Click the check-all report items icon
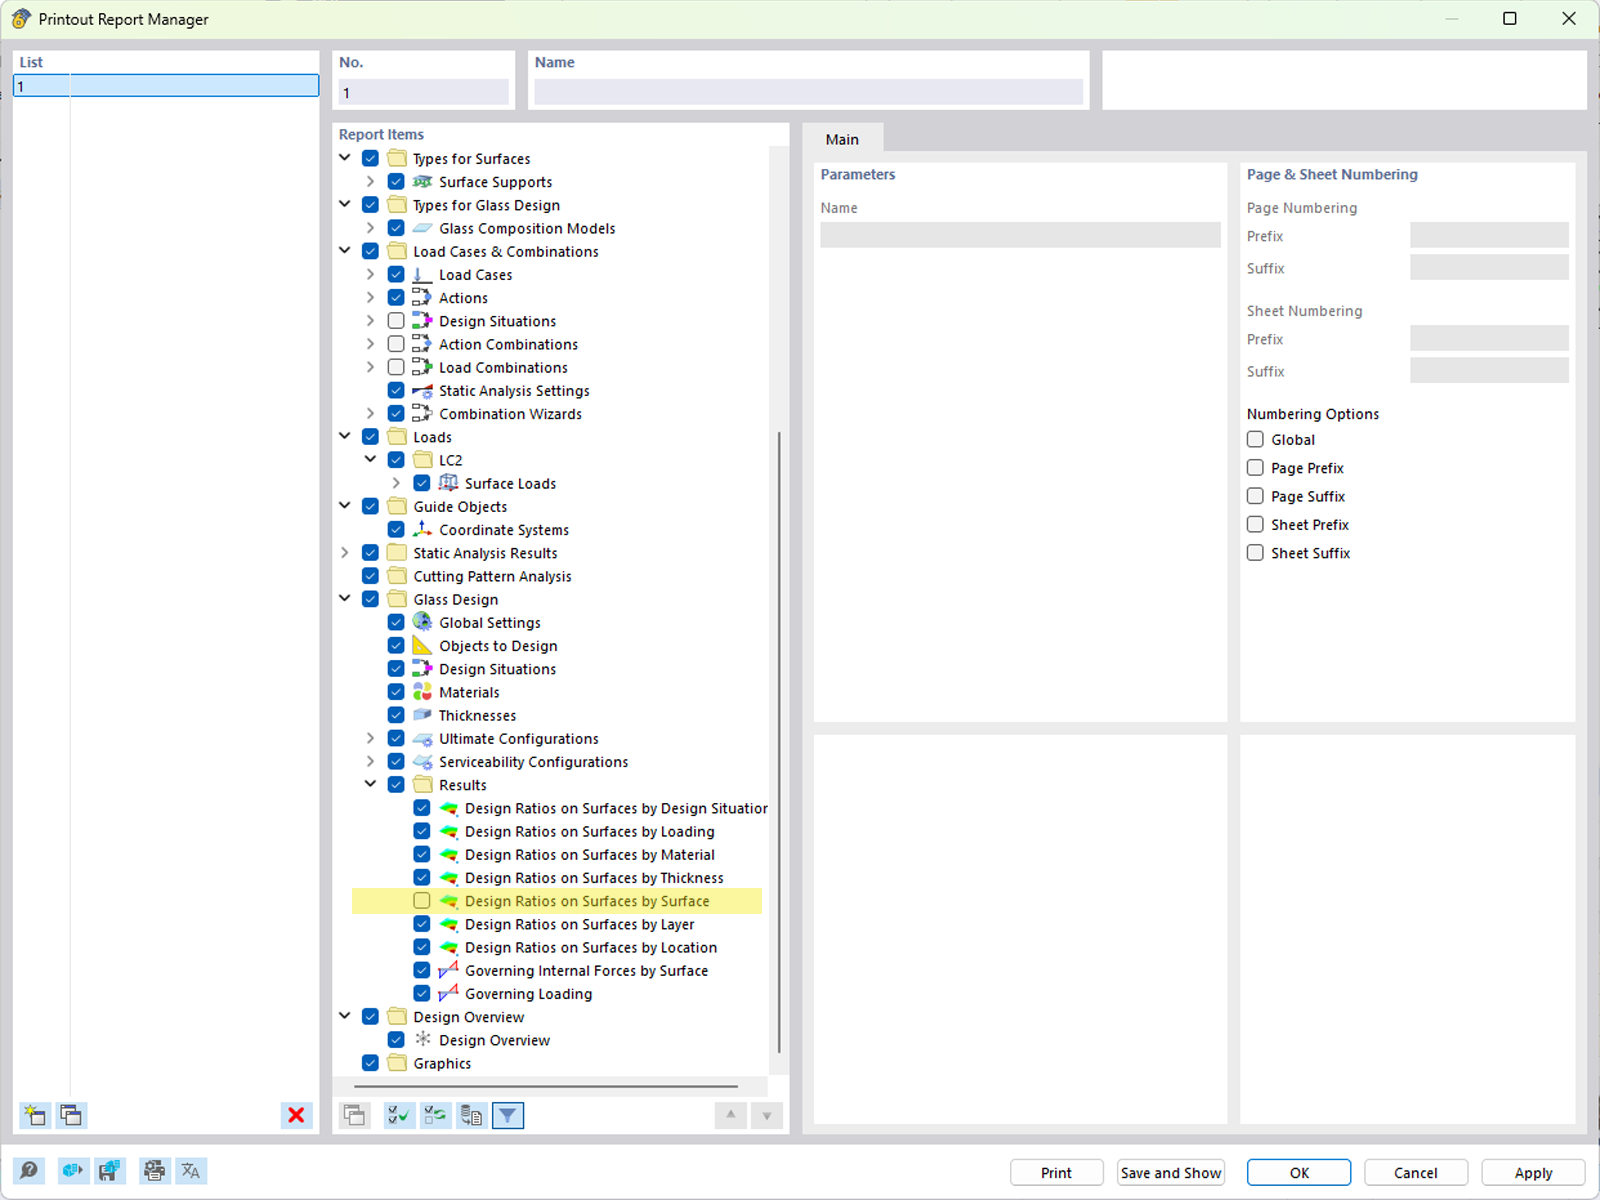Image resolution: width=1600 pixels, height=1200 pixels. click(x=398, y=1115)
